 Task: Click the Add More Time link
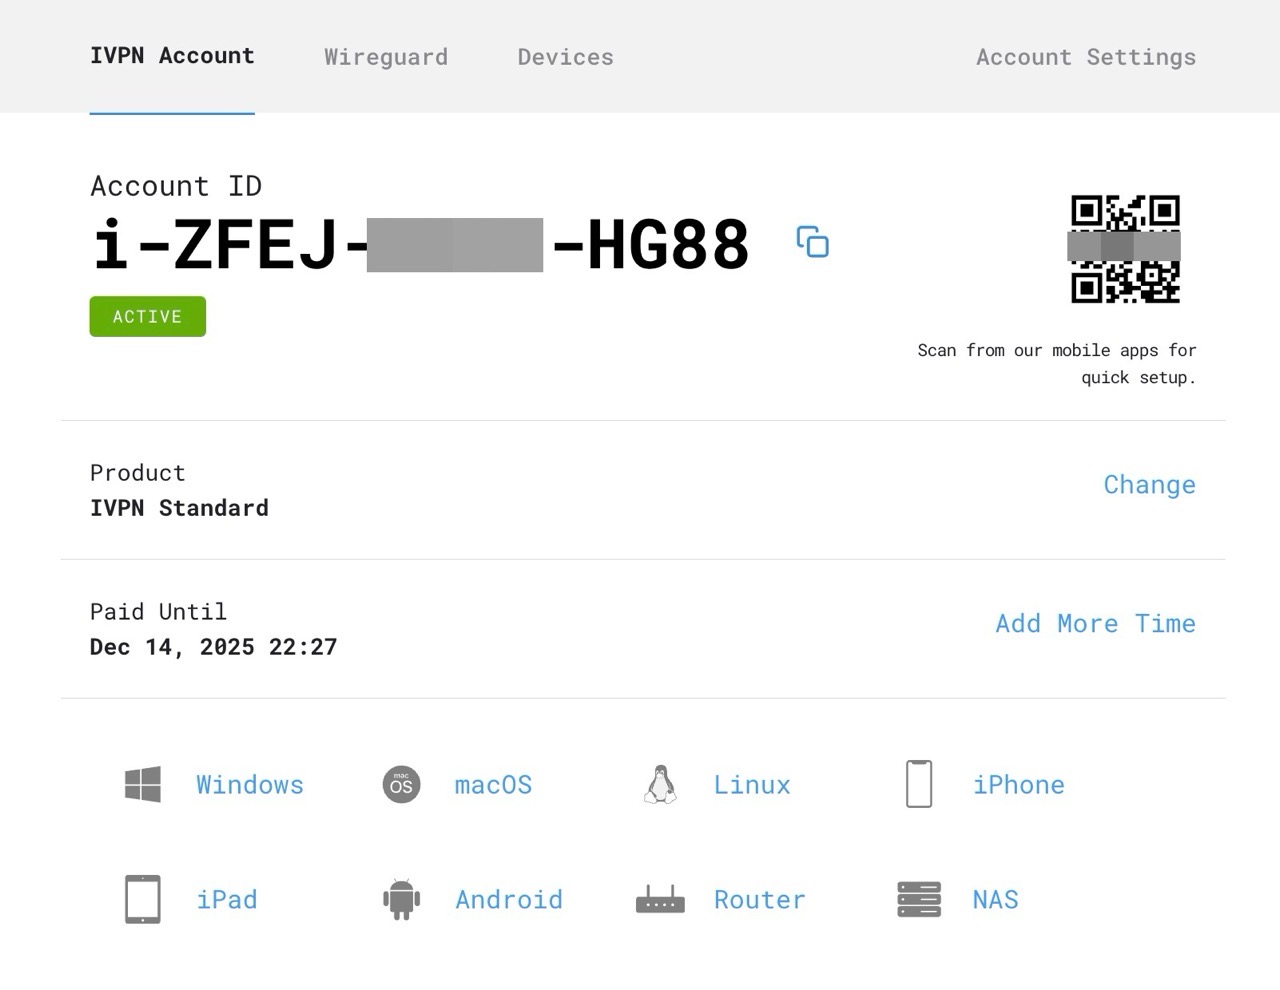(1095, 624)
